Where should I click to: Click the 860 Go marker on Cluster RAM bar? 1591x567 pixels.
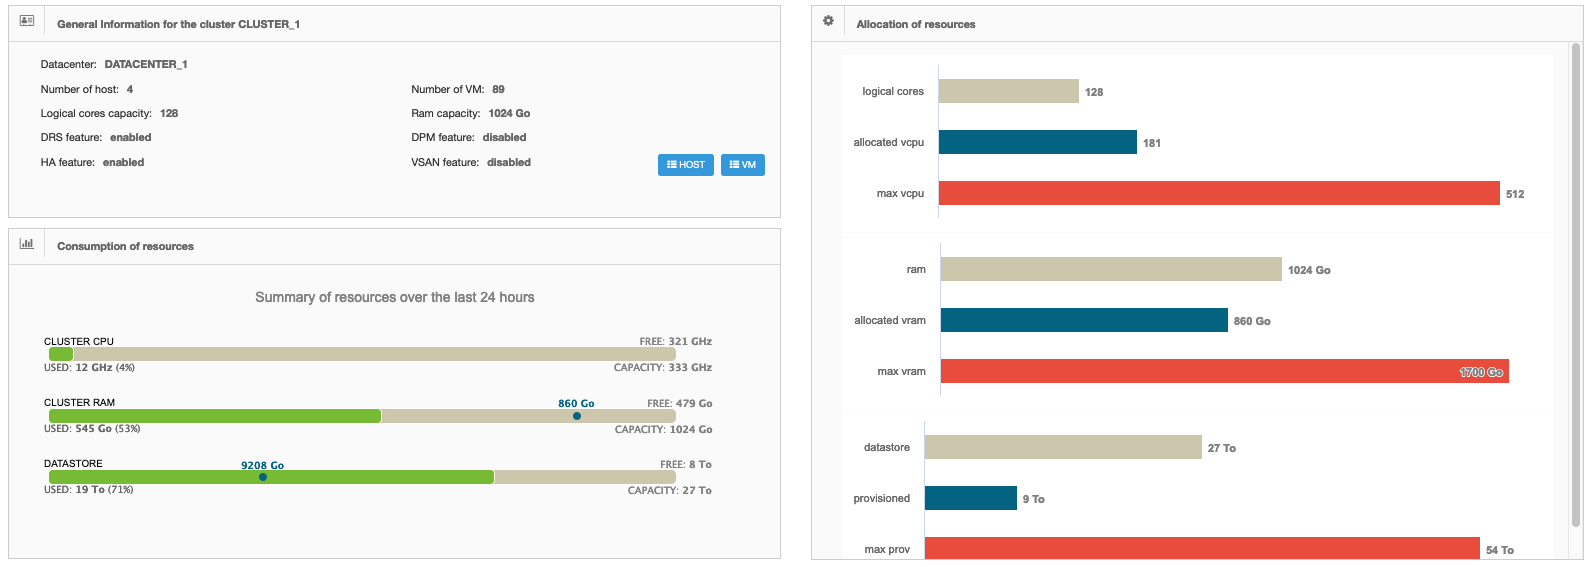coord(577,416)
